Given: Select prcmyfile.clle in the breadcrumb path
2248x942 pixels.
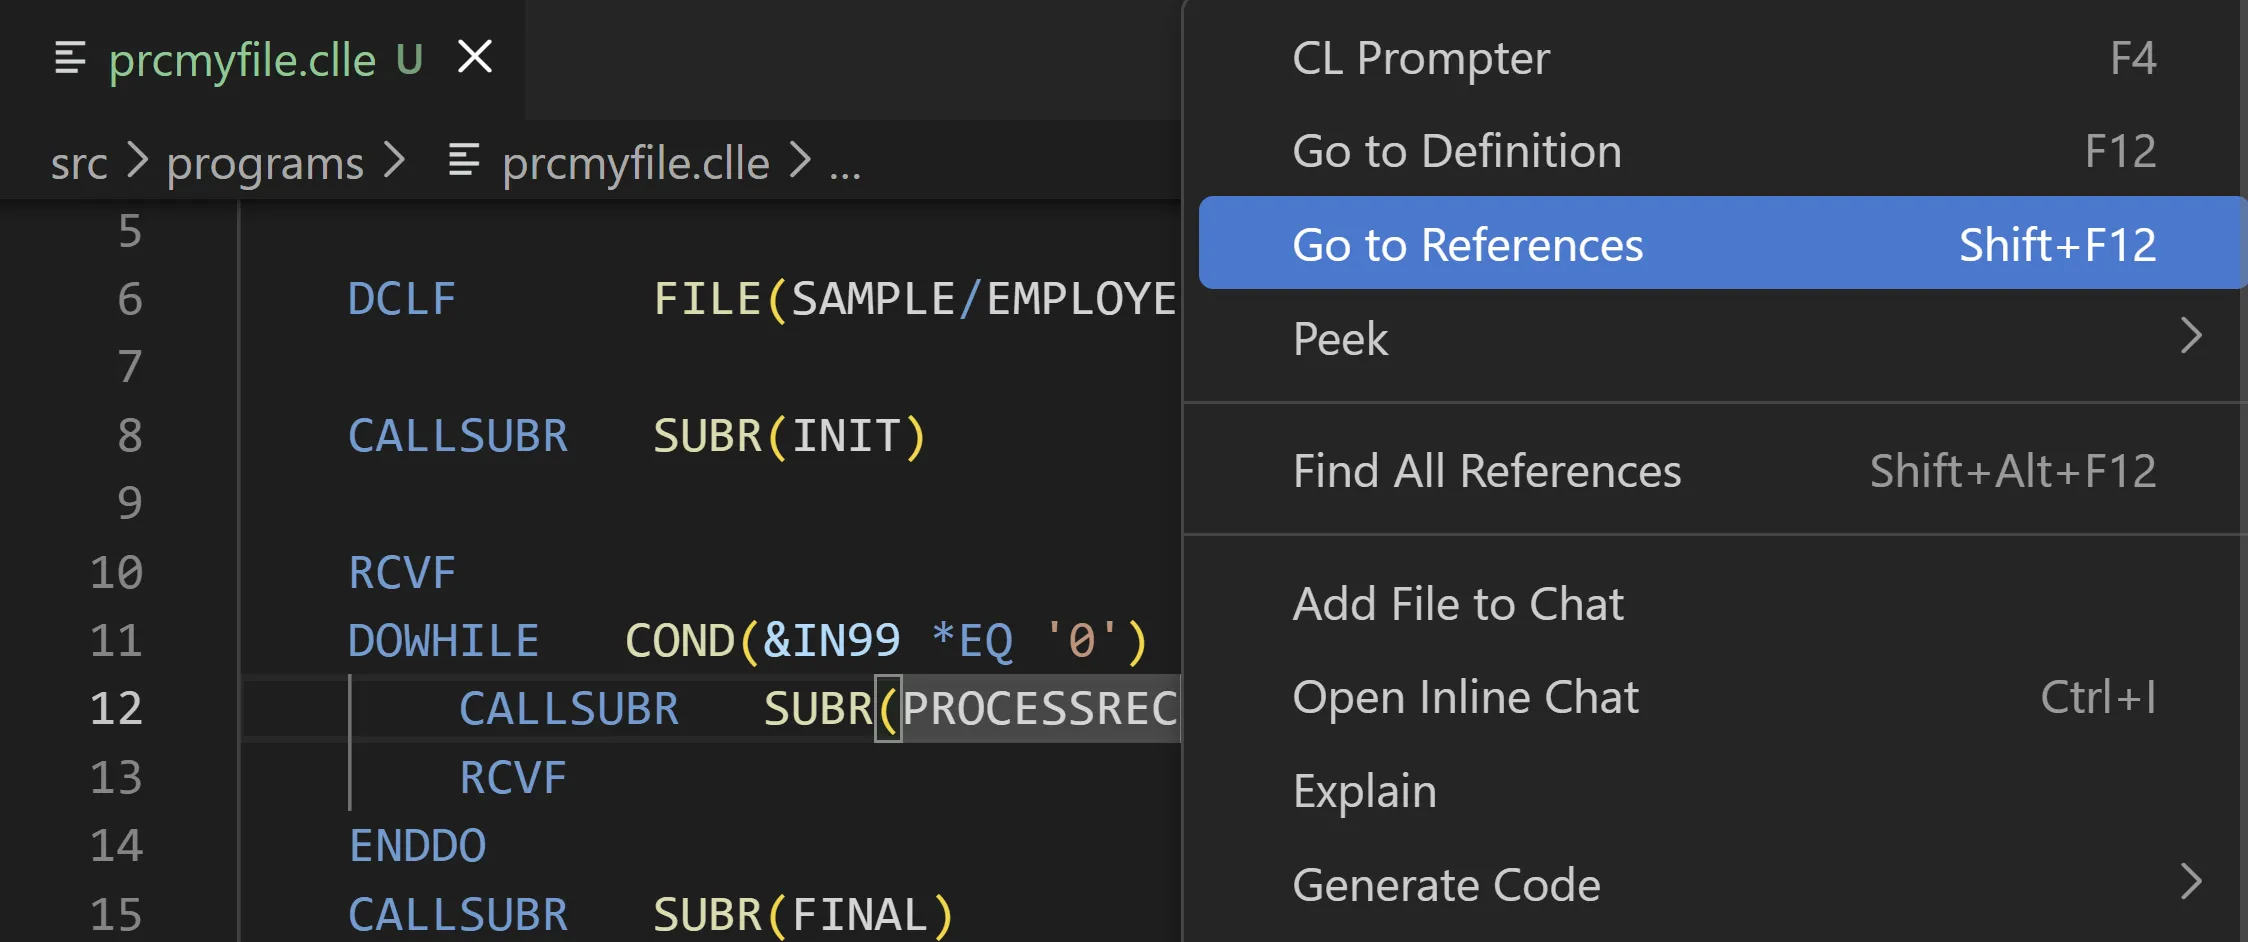Looking at the screenshot, I should coord(636,162).
